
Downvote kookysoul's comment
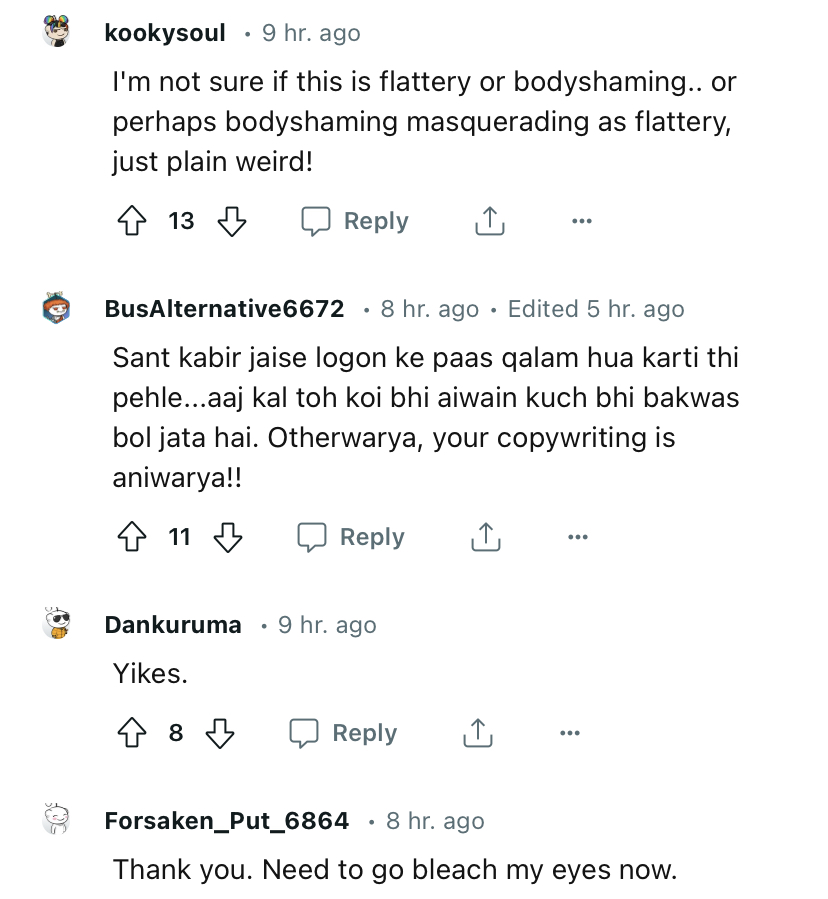pyautogui.click(x=231, y=221)
